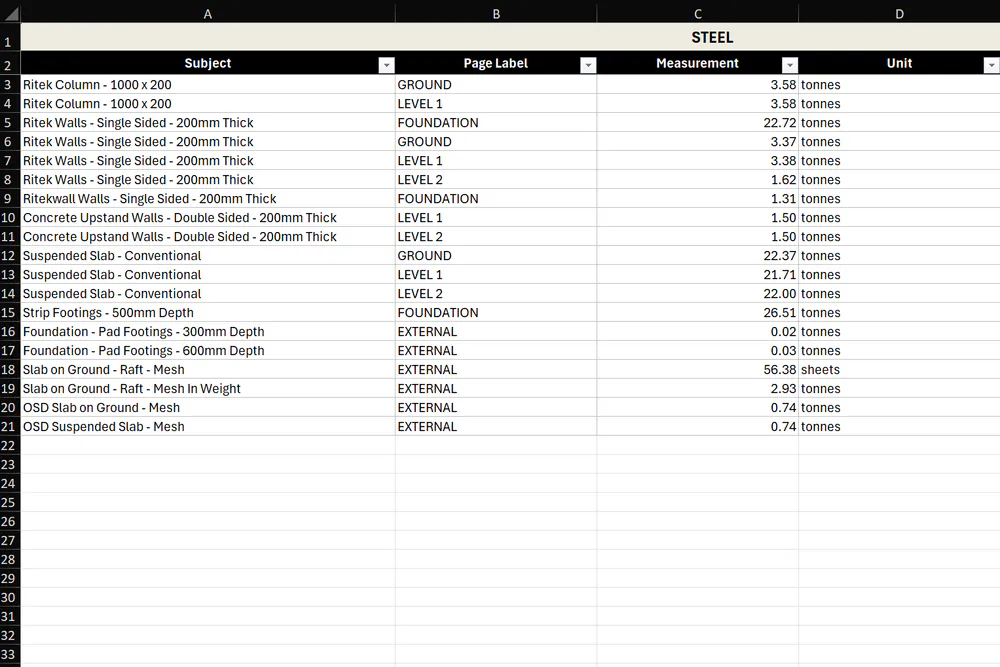Open the Page Label filter dropdown

588,65
